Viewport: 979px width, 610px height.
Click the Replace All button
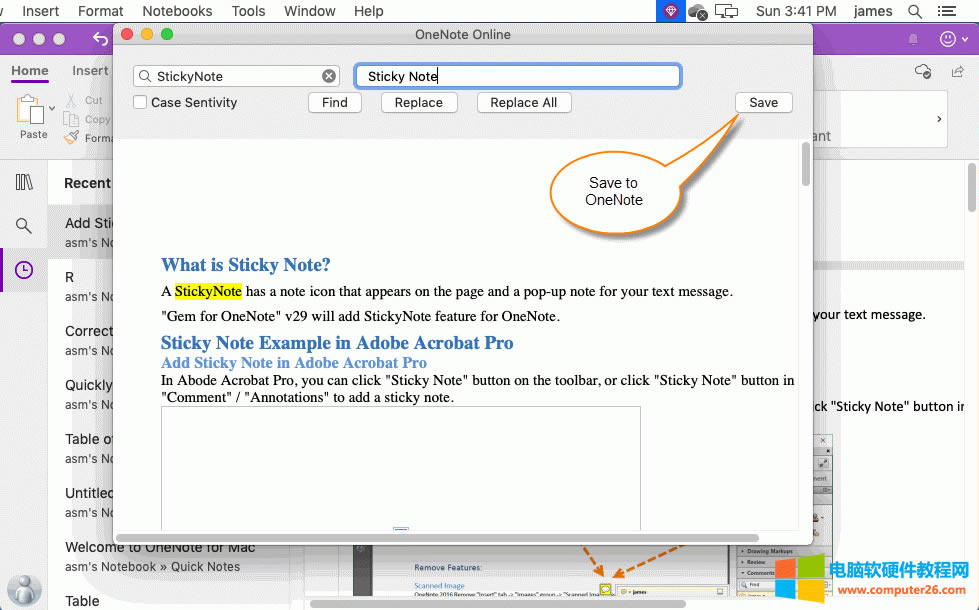(523, 102)
